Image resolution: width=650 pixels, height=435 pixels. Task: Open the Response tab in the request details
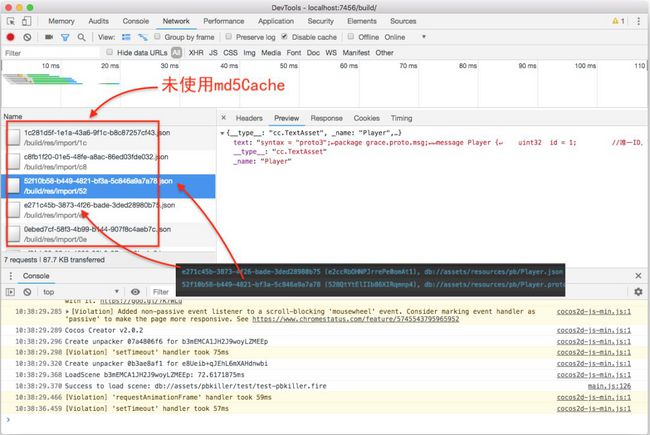(x=327, y=118)
